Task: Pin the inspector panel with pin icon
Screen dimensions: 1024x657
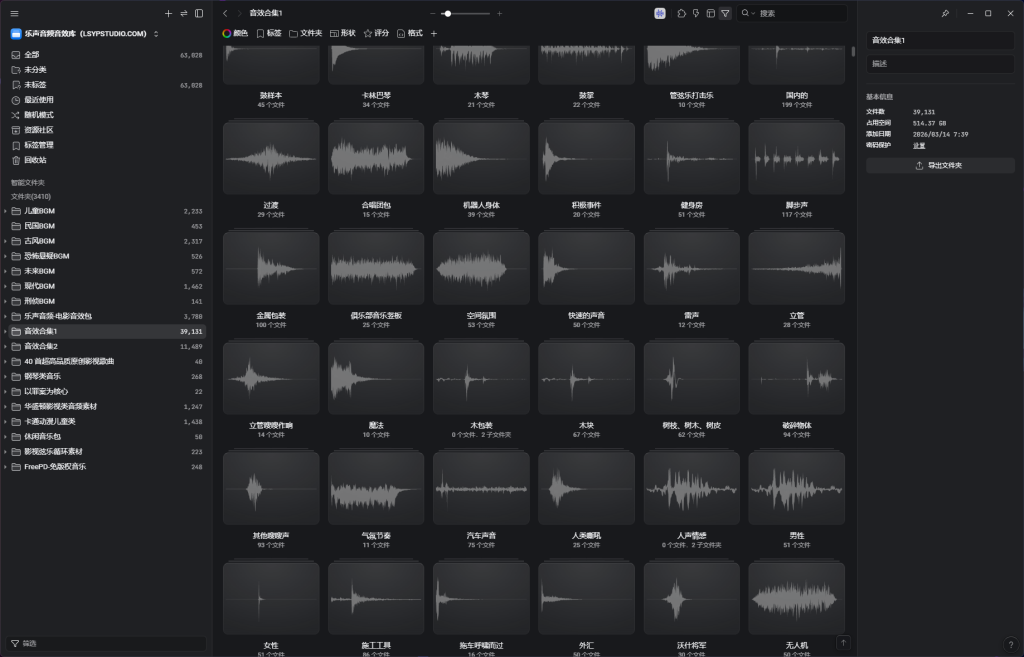Action: [x=946, y=13]
